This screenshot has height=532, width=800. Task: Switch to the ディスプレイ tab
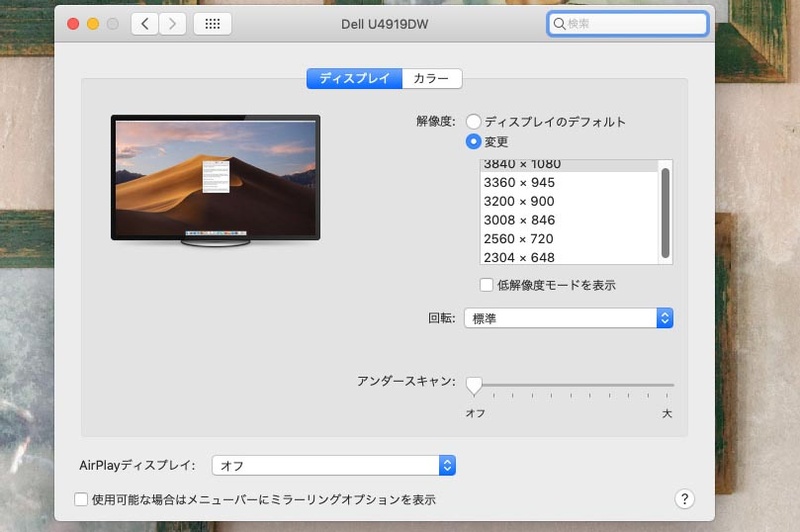pos(354,79)
